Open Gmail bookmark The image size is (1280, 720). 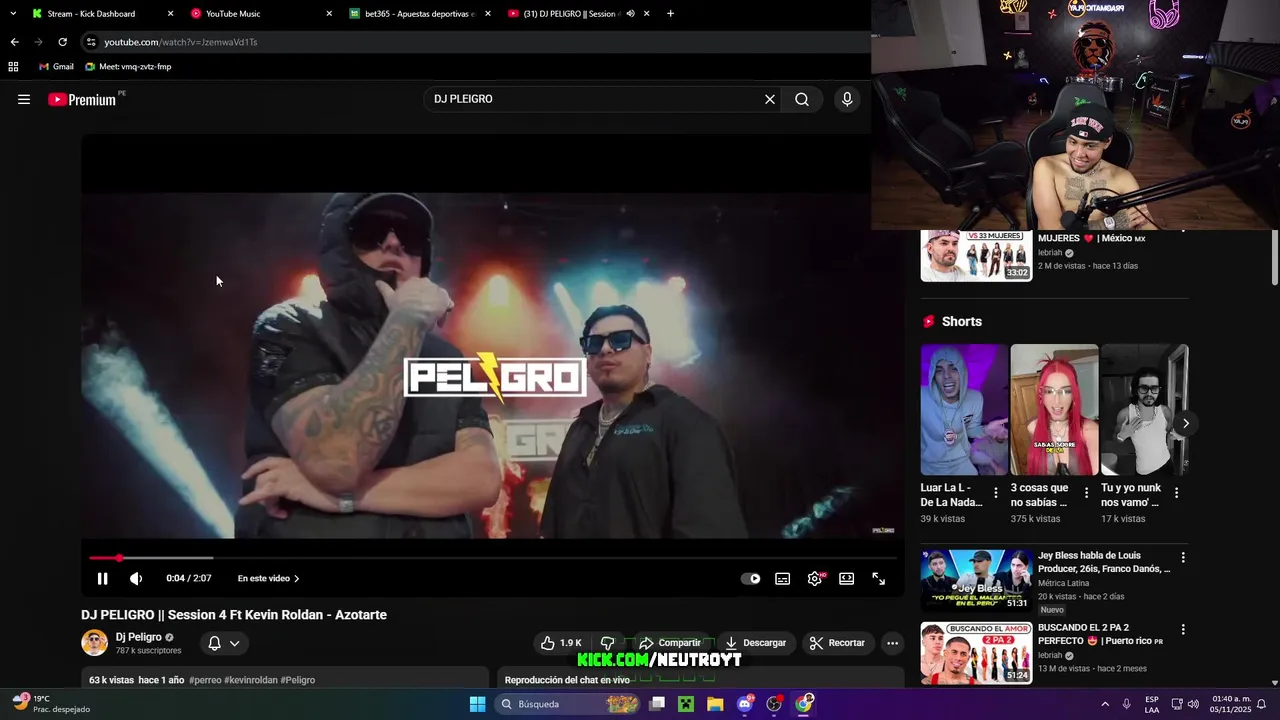56,67
